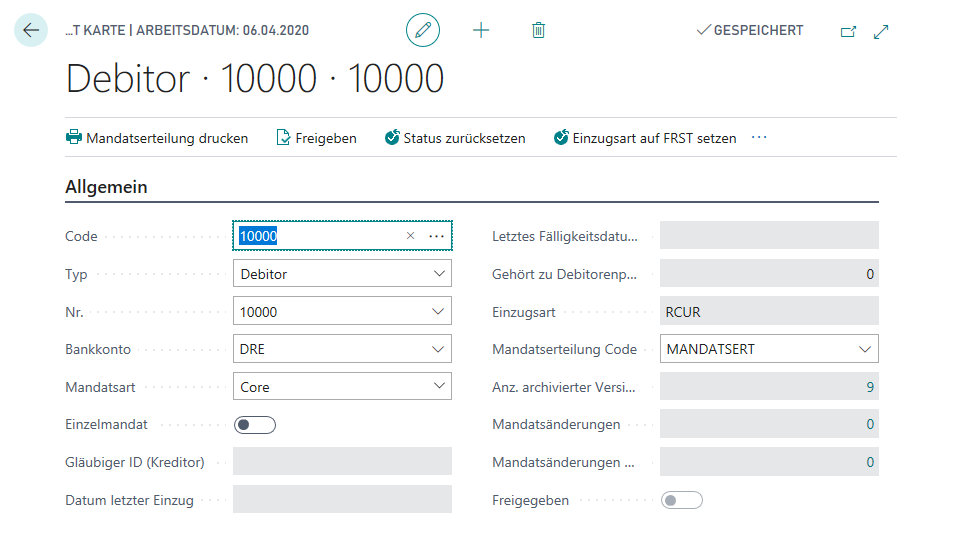Click the Allgemein section heading
Screen dimensions: 961x552
[x=107, y=187]
